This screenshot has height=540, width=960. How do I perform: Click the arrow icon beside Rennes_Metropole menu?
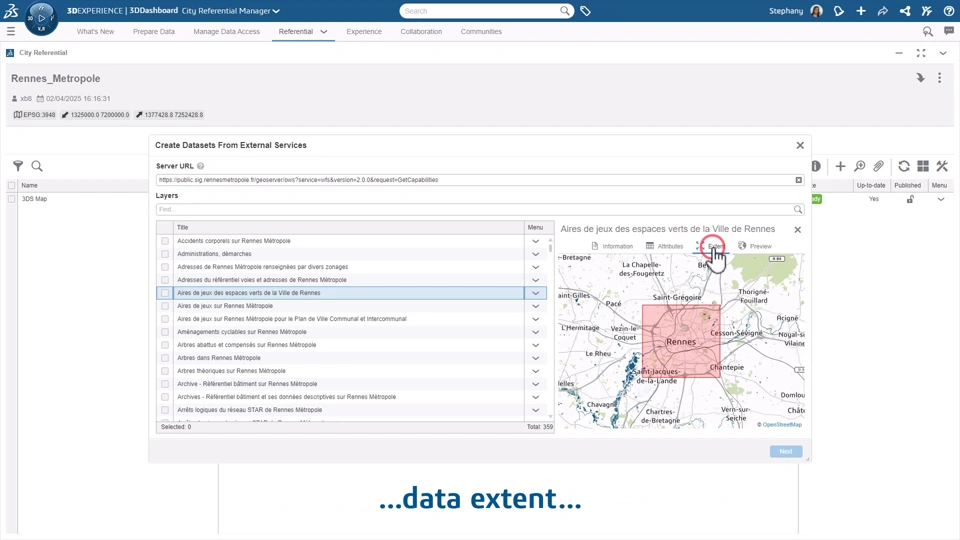point(920,78)
